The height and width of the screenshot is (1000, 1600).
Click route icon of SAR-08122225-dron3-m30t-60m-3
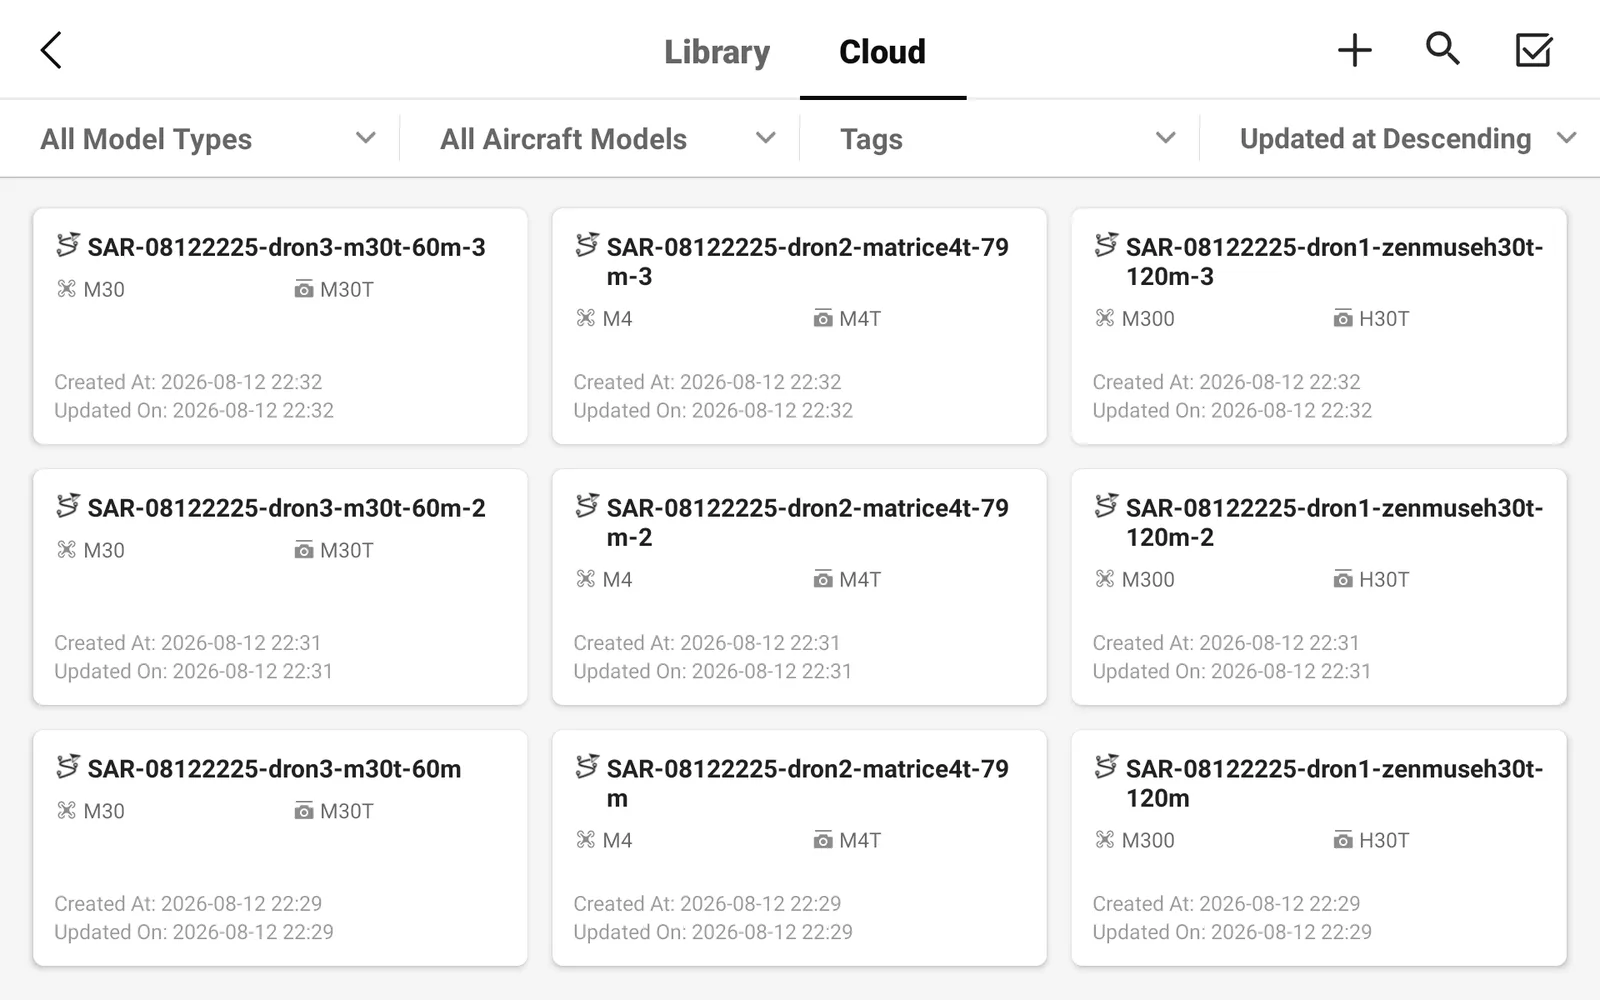[68, 244]
